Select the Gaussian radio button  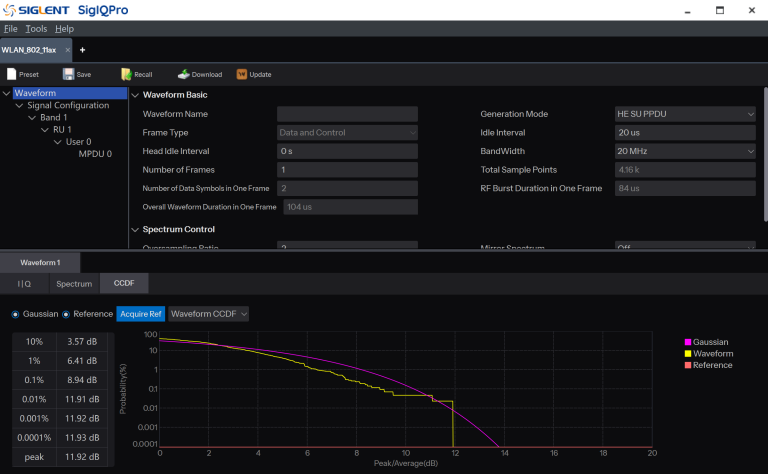coord(15,314)
